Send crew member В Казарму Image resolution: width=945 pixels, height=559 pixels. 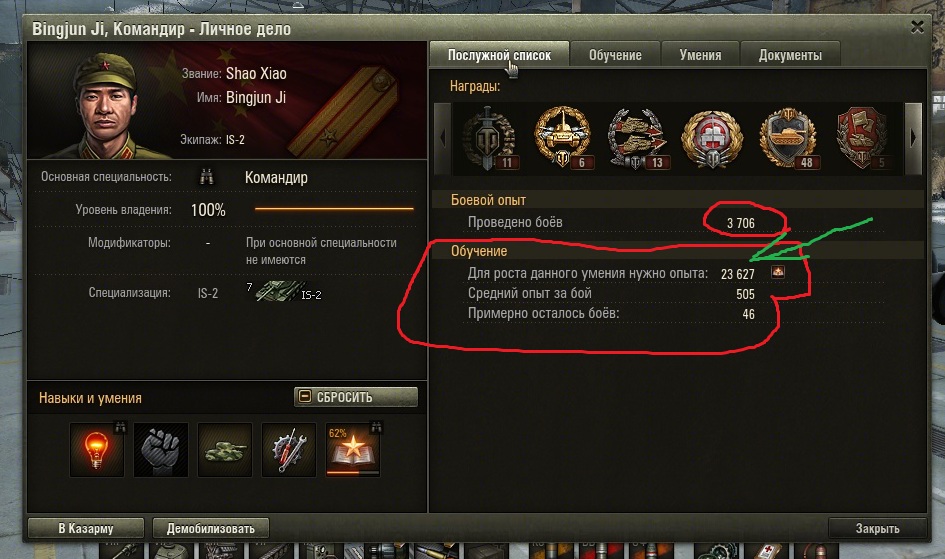coord(86,528)
